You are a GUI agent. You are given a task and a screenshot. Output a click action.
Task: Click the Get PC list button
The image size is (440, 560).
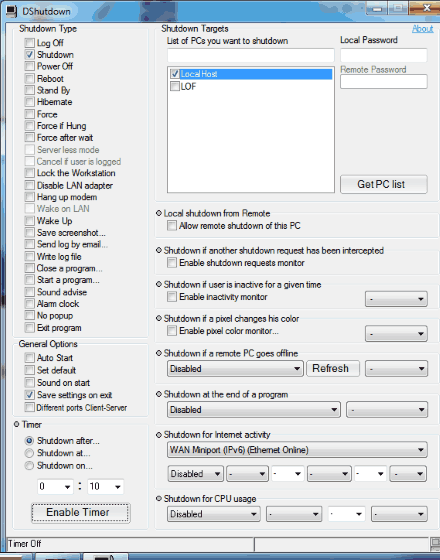pos(384,184)
